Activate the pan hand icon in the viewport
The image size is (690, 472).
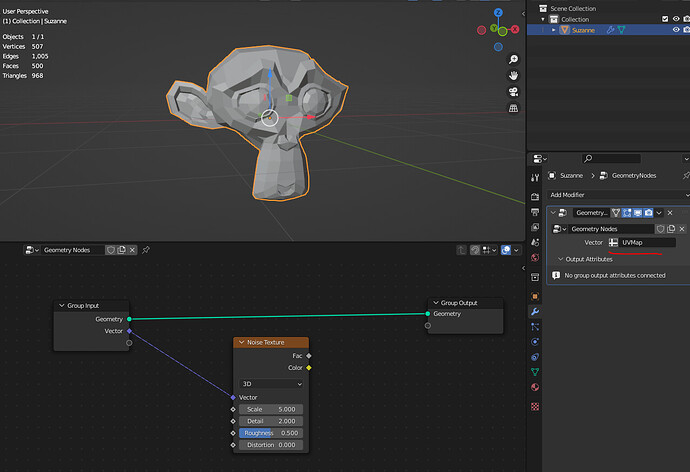click(513, 76)
